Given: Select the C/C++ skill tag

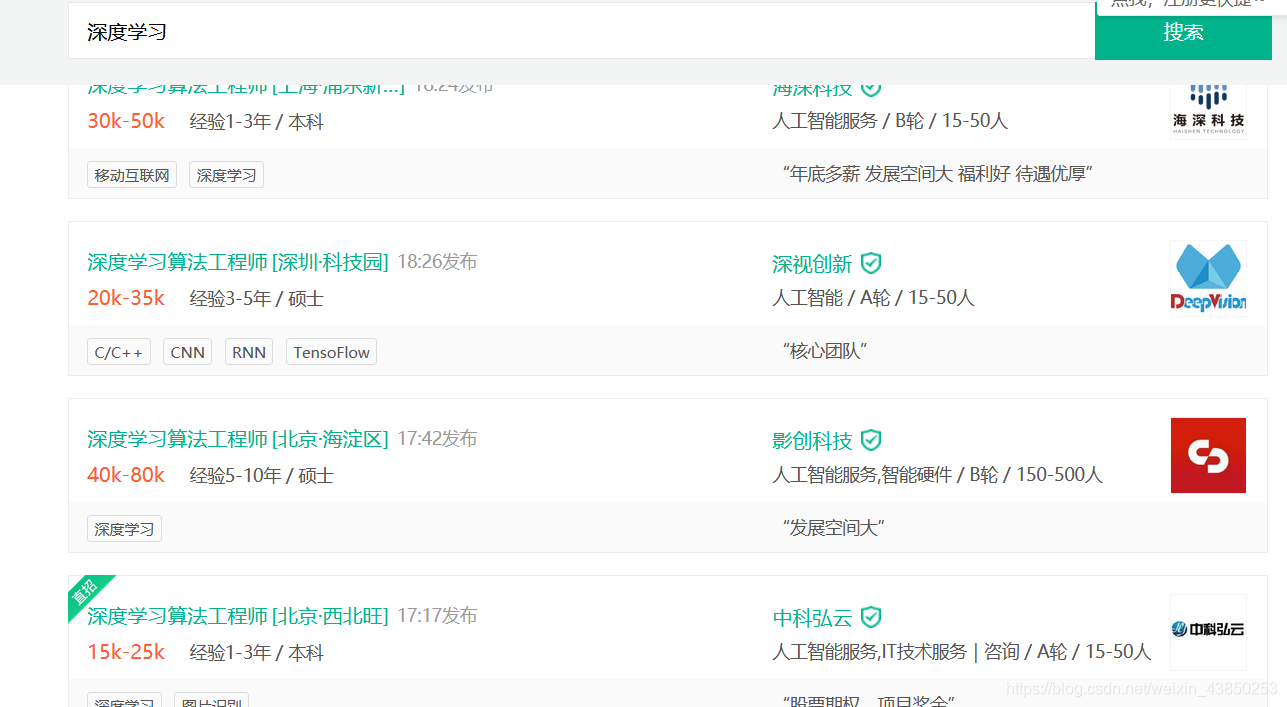Looking at the screenshot, I should tap(119, 352).
